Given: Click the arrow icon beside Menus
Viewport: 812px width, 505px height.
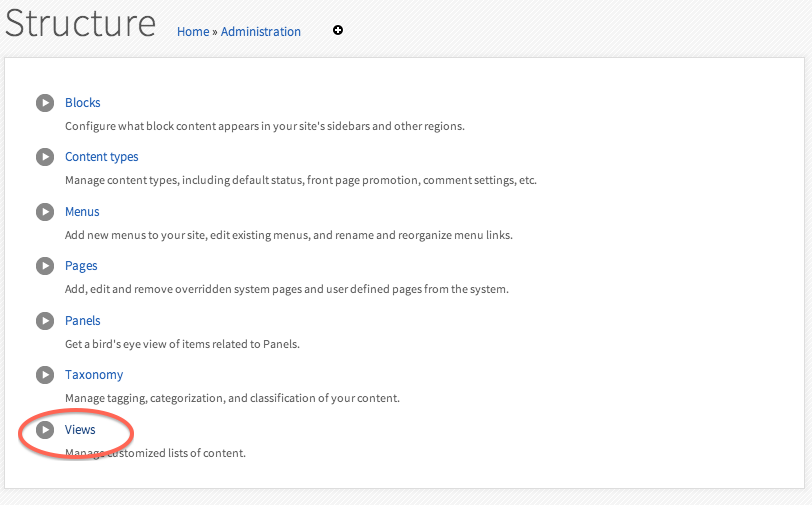Looking at the screenshot, I should [45, 212].
